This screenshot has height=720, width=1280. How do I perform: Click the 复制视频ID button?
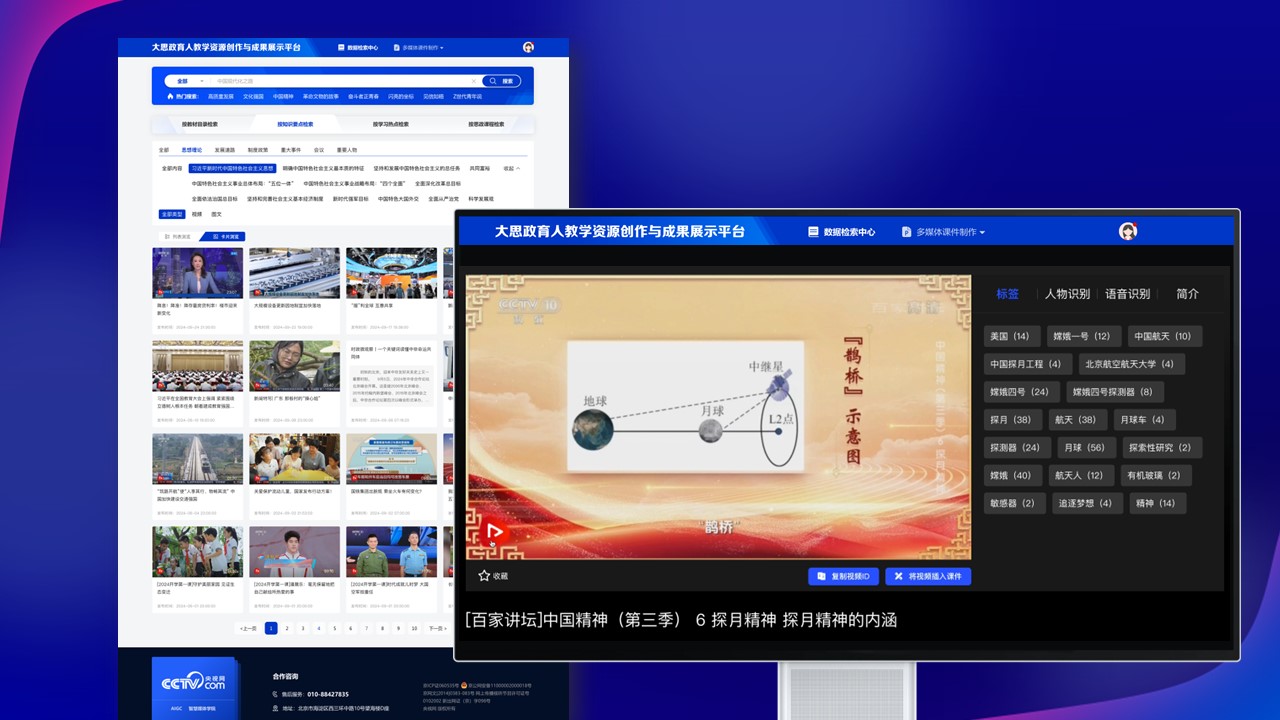coord(843,576)
